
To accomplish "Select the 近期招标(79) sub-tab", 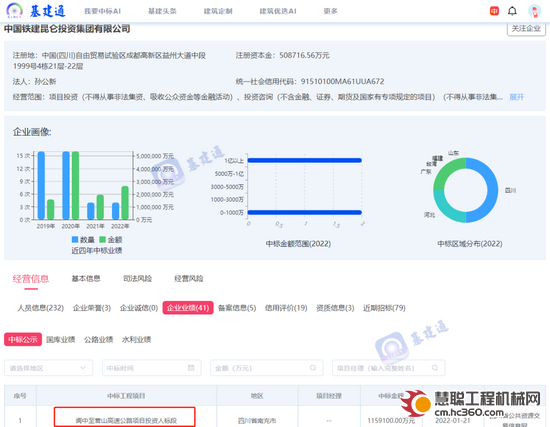I will [x=384, y=308].
